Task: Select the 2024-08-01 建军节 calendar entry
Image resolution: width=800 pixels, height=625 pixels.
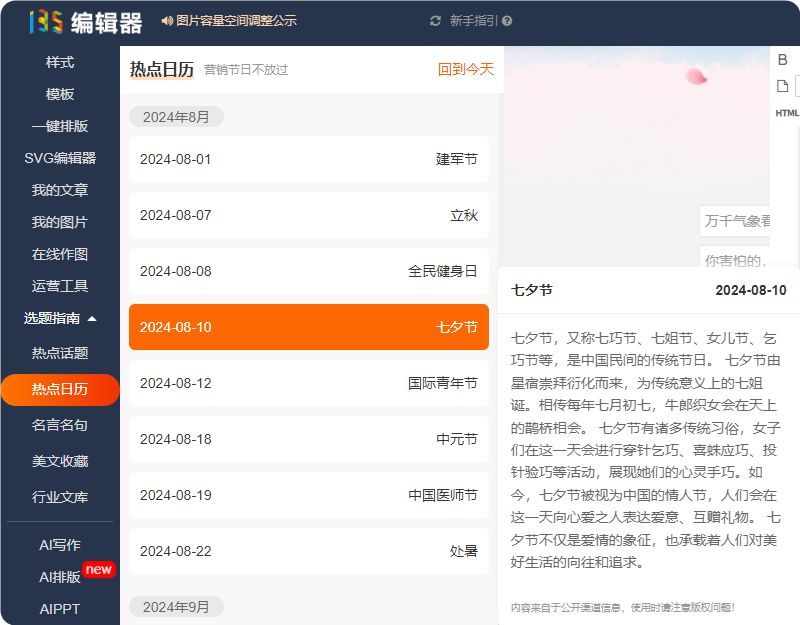Action: tap(308, 159)
